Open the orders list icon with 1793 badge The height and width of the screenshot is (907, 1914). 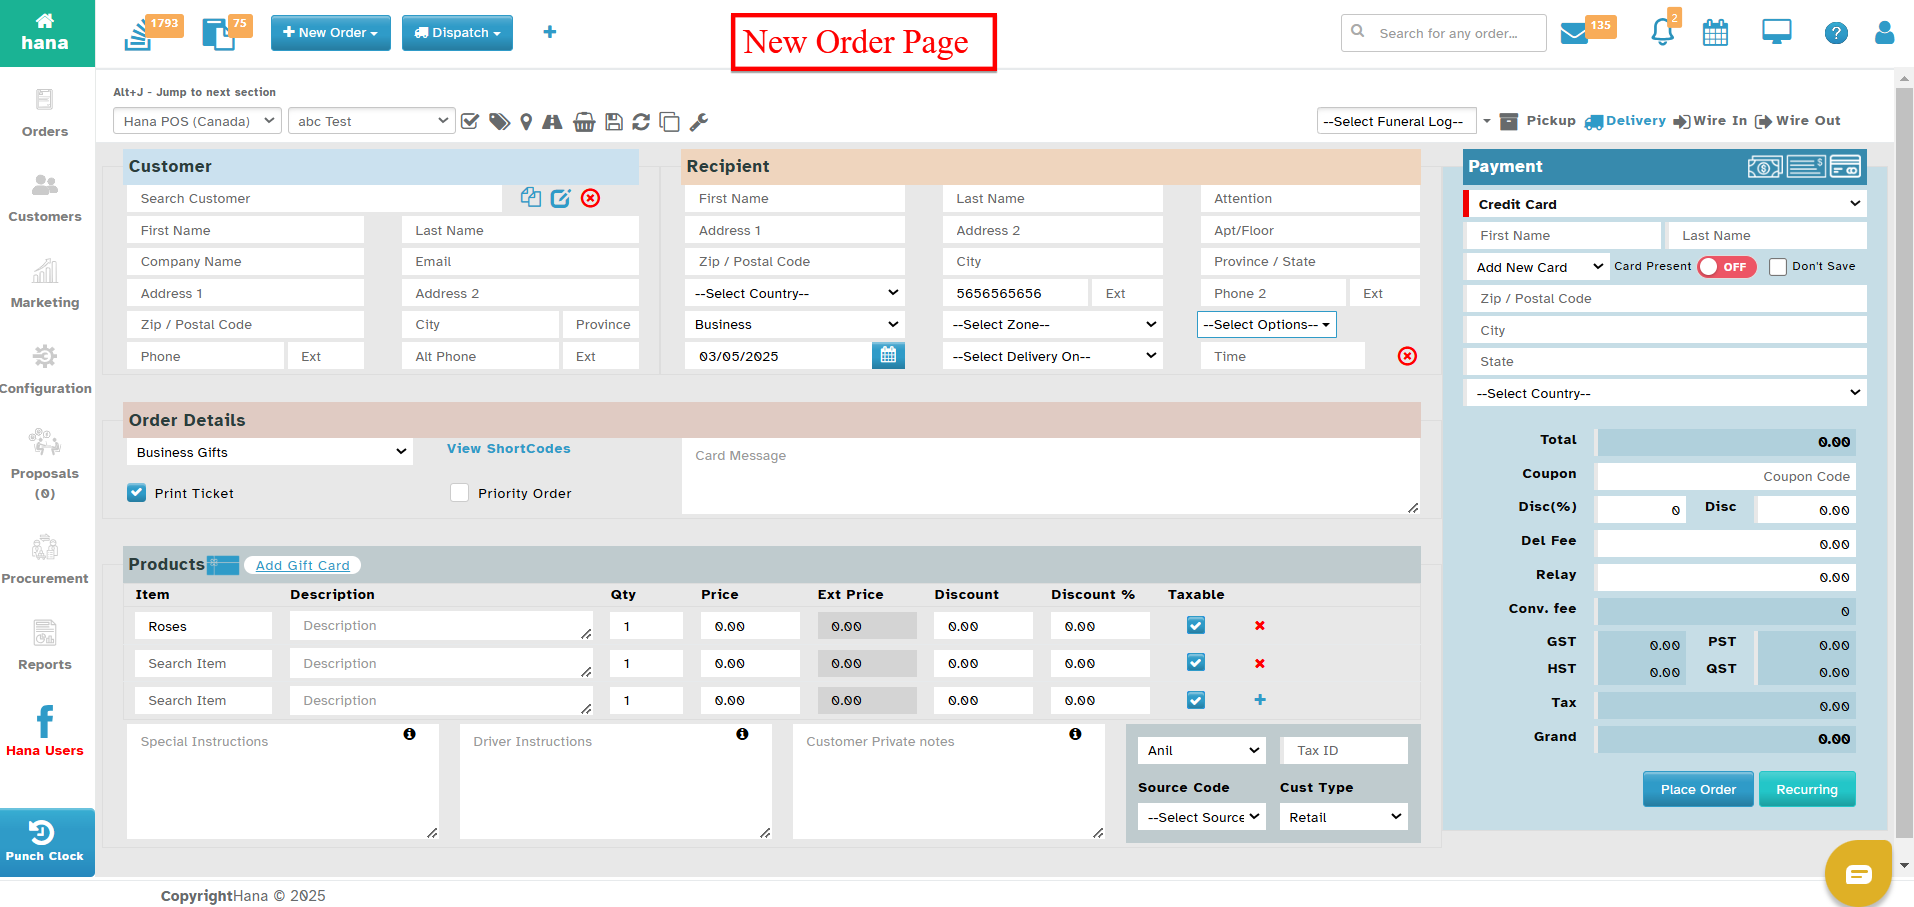pos(138,35)
